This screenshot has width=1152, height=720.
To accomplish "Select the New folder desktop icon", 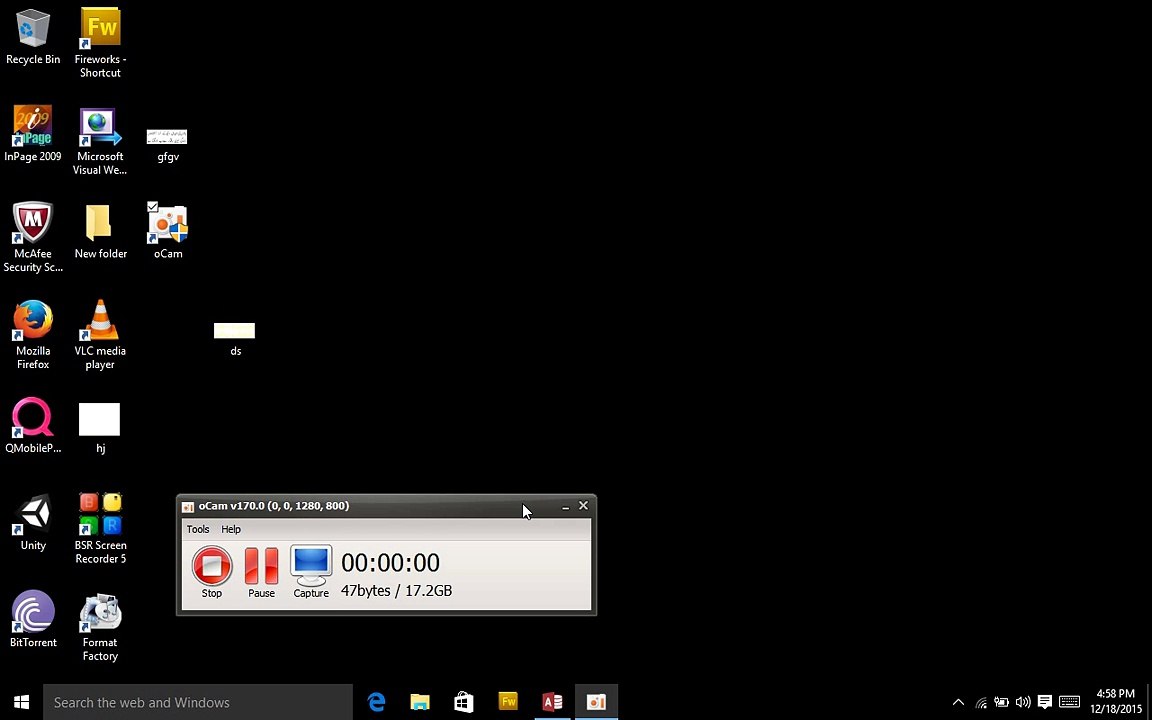I will click(100, 232).
